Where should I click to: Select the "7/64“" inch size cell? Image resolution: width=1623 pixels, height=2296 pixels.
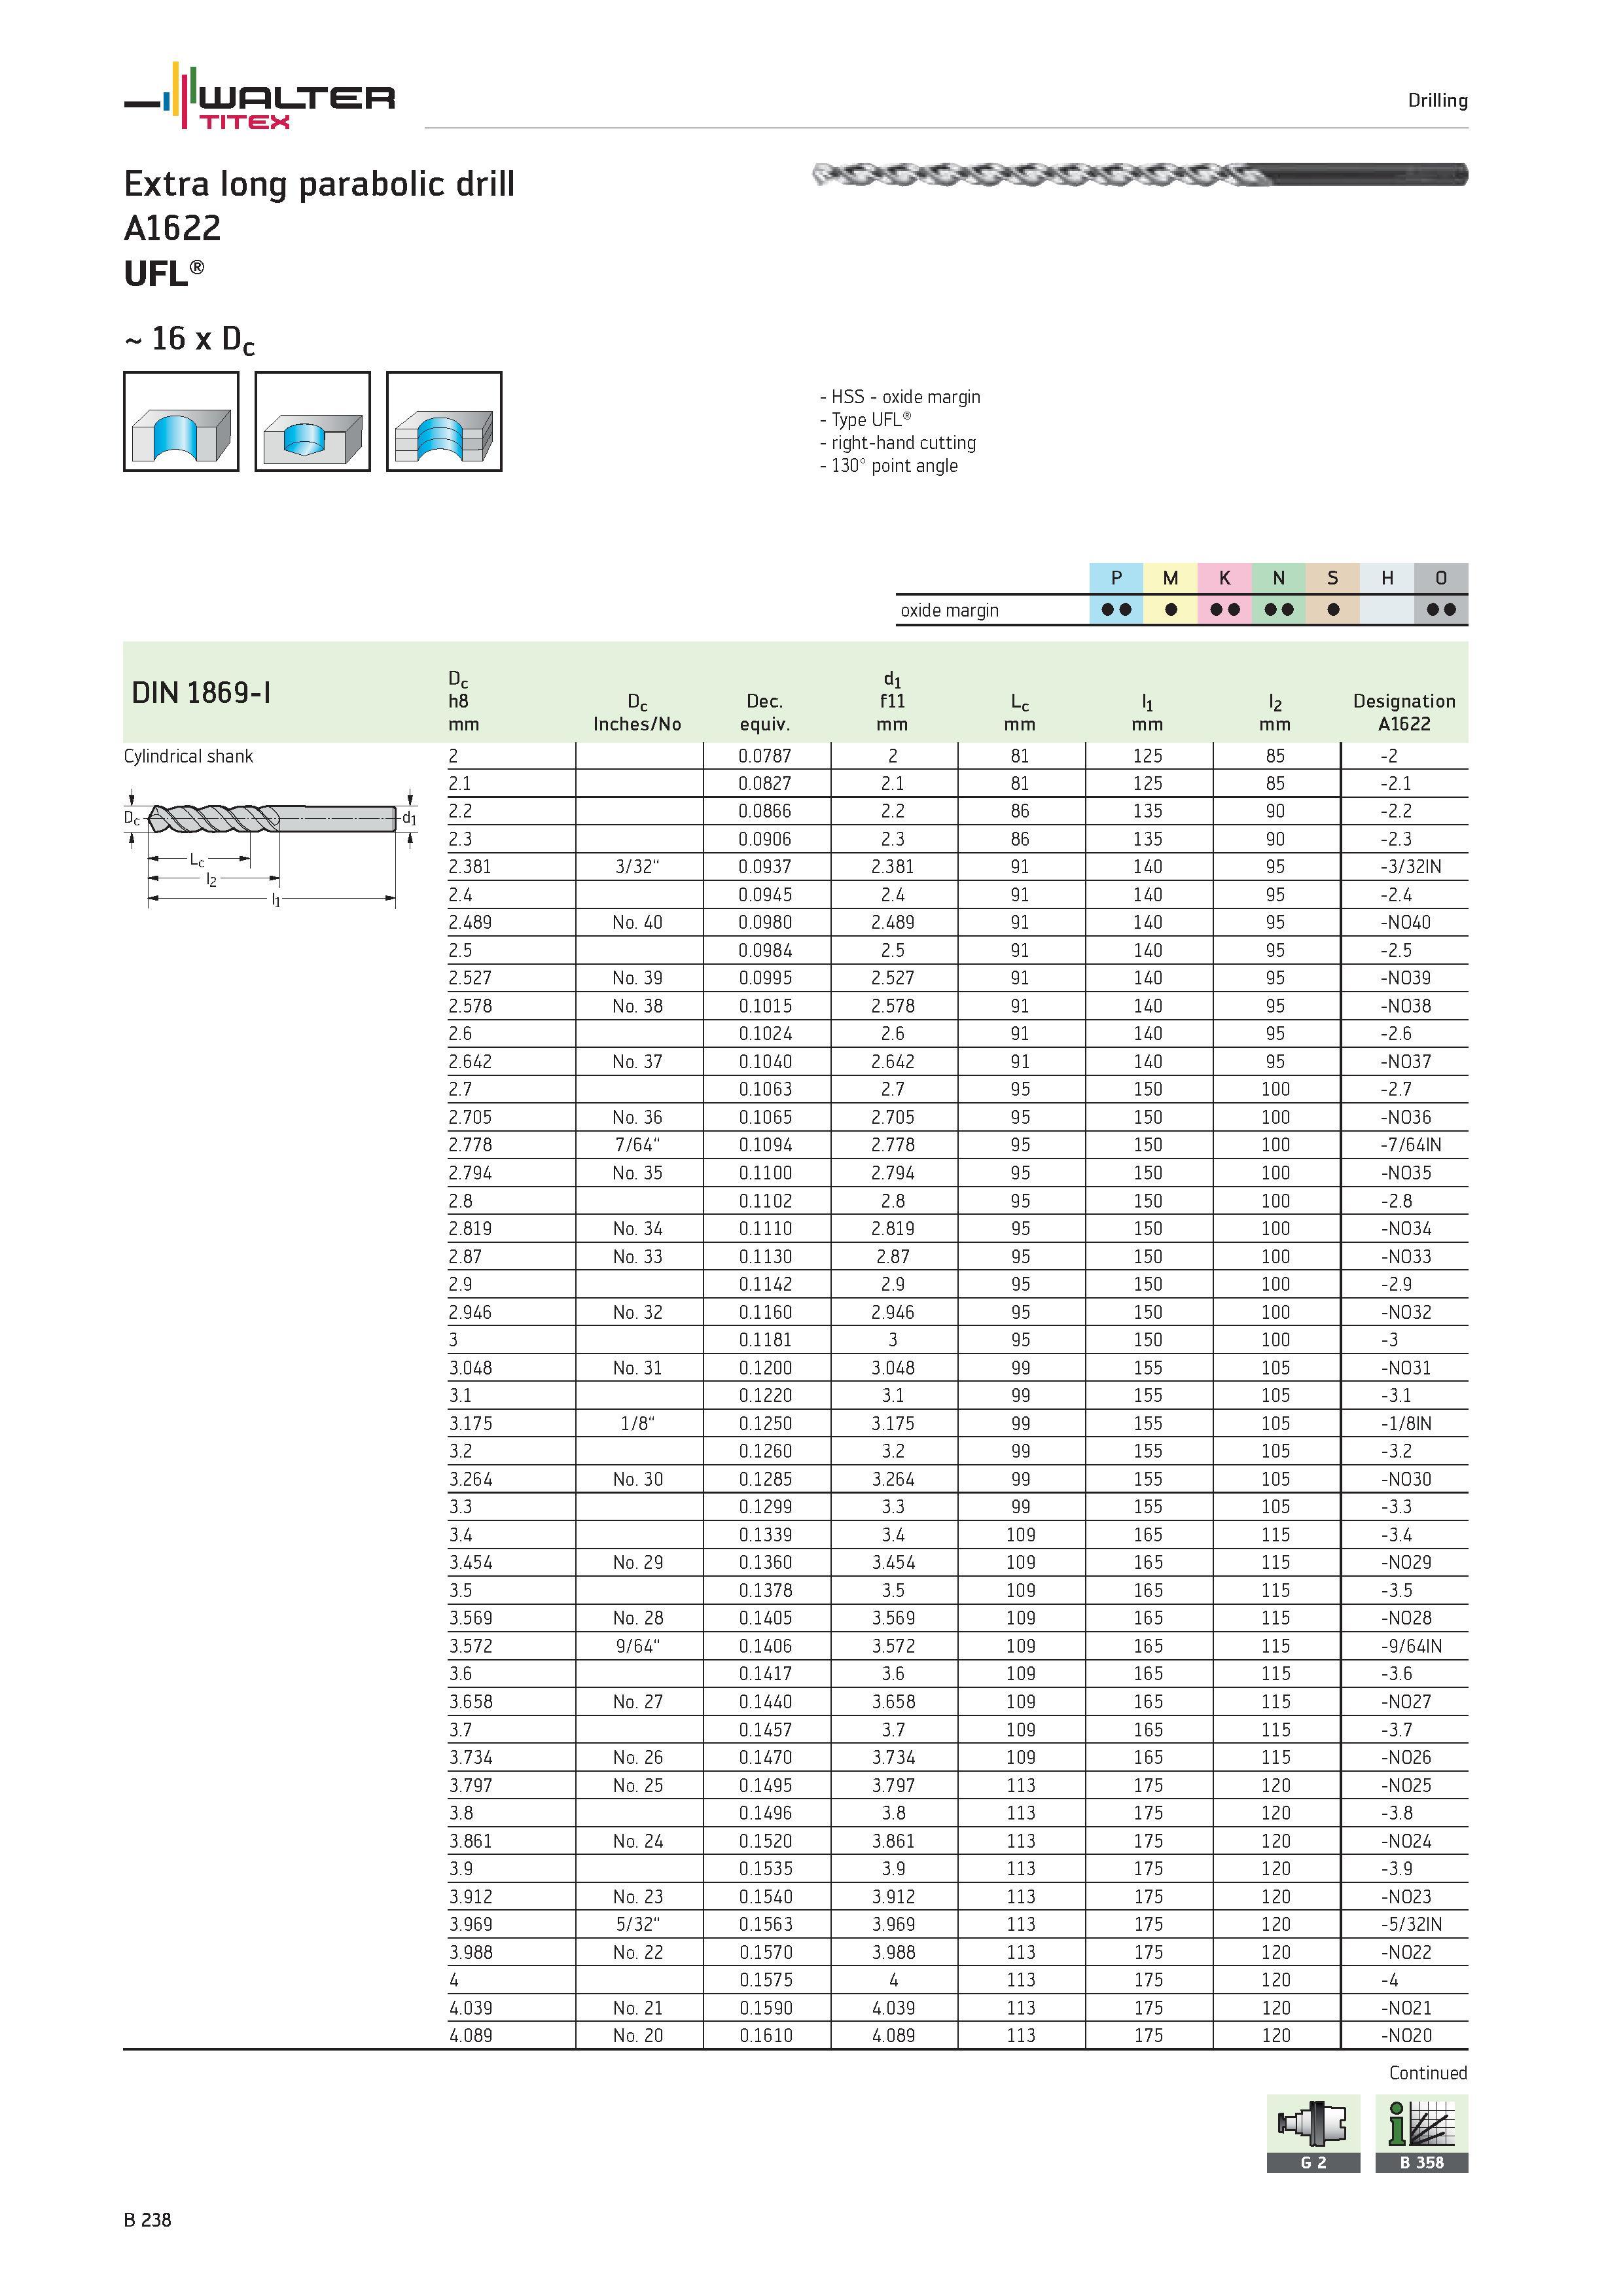638,1145
